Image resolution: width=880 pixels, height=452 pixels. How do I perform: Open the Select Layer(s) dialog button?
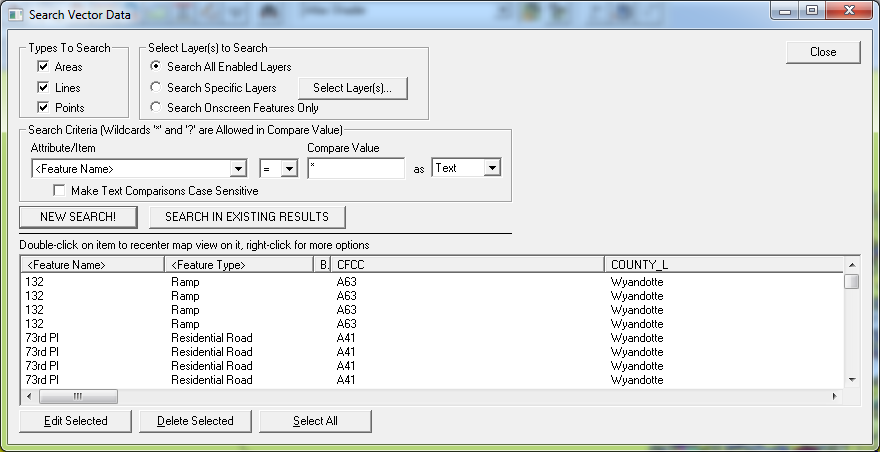[353, 88]
